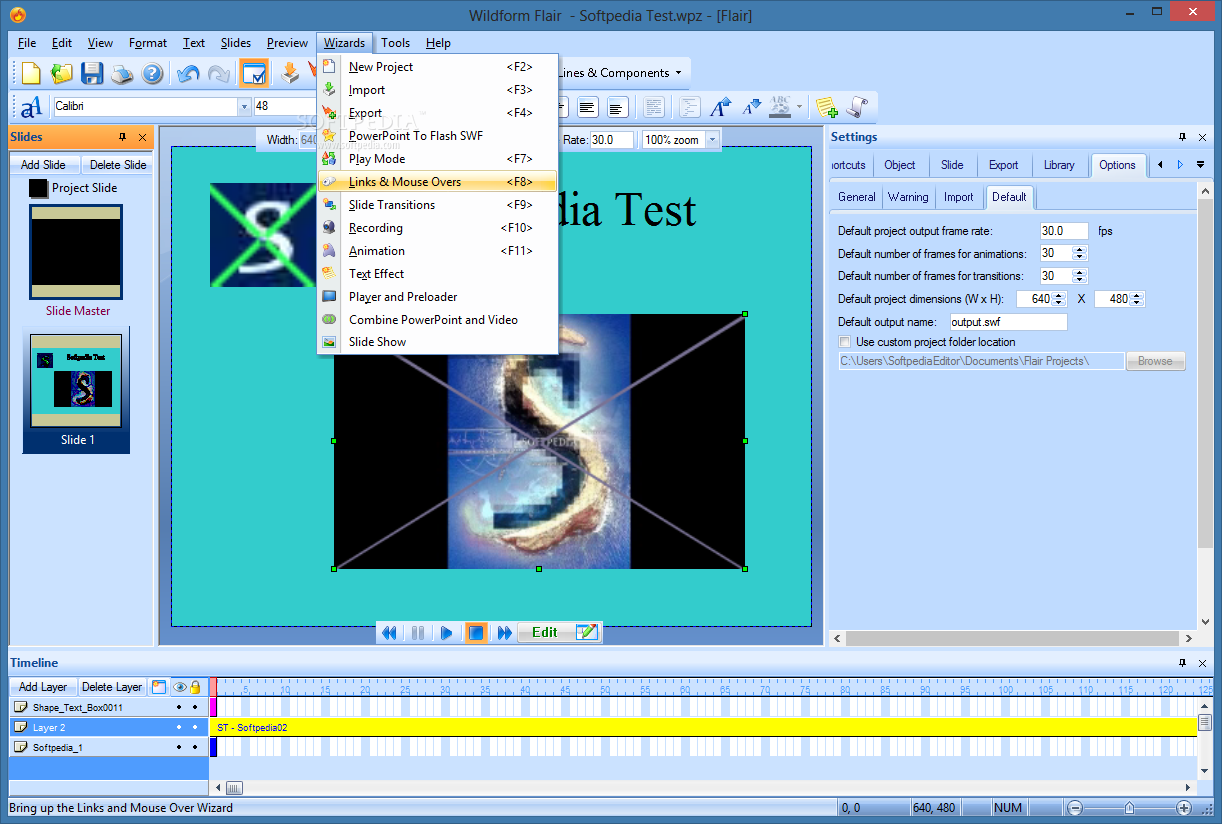The image size is (1222, 824).
Task: Select Links & Mouse Overs in Wizards menu
Action: [437, 182]
